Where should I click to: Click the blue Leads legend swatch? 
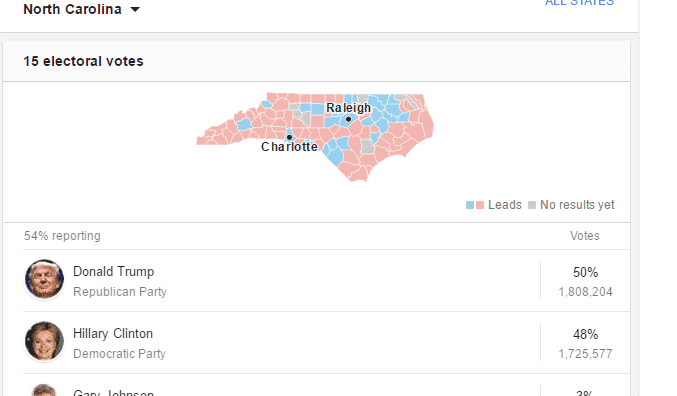(470, 205)
